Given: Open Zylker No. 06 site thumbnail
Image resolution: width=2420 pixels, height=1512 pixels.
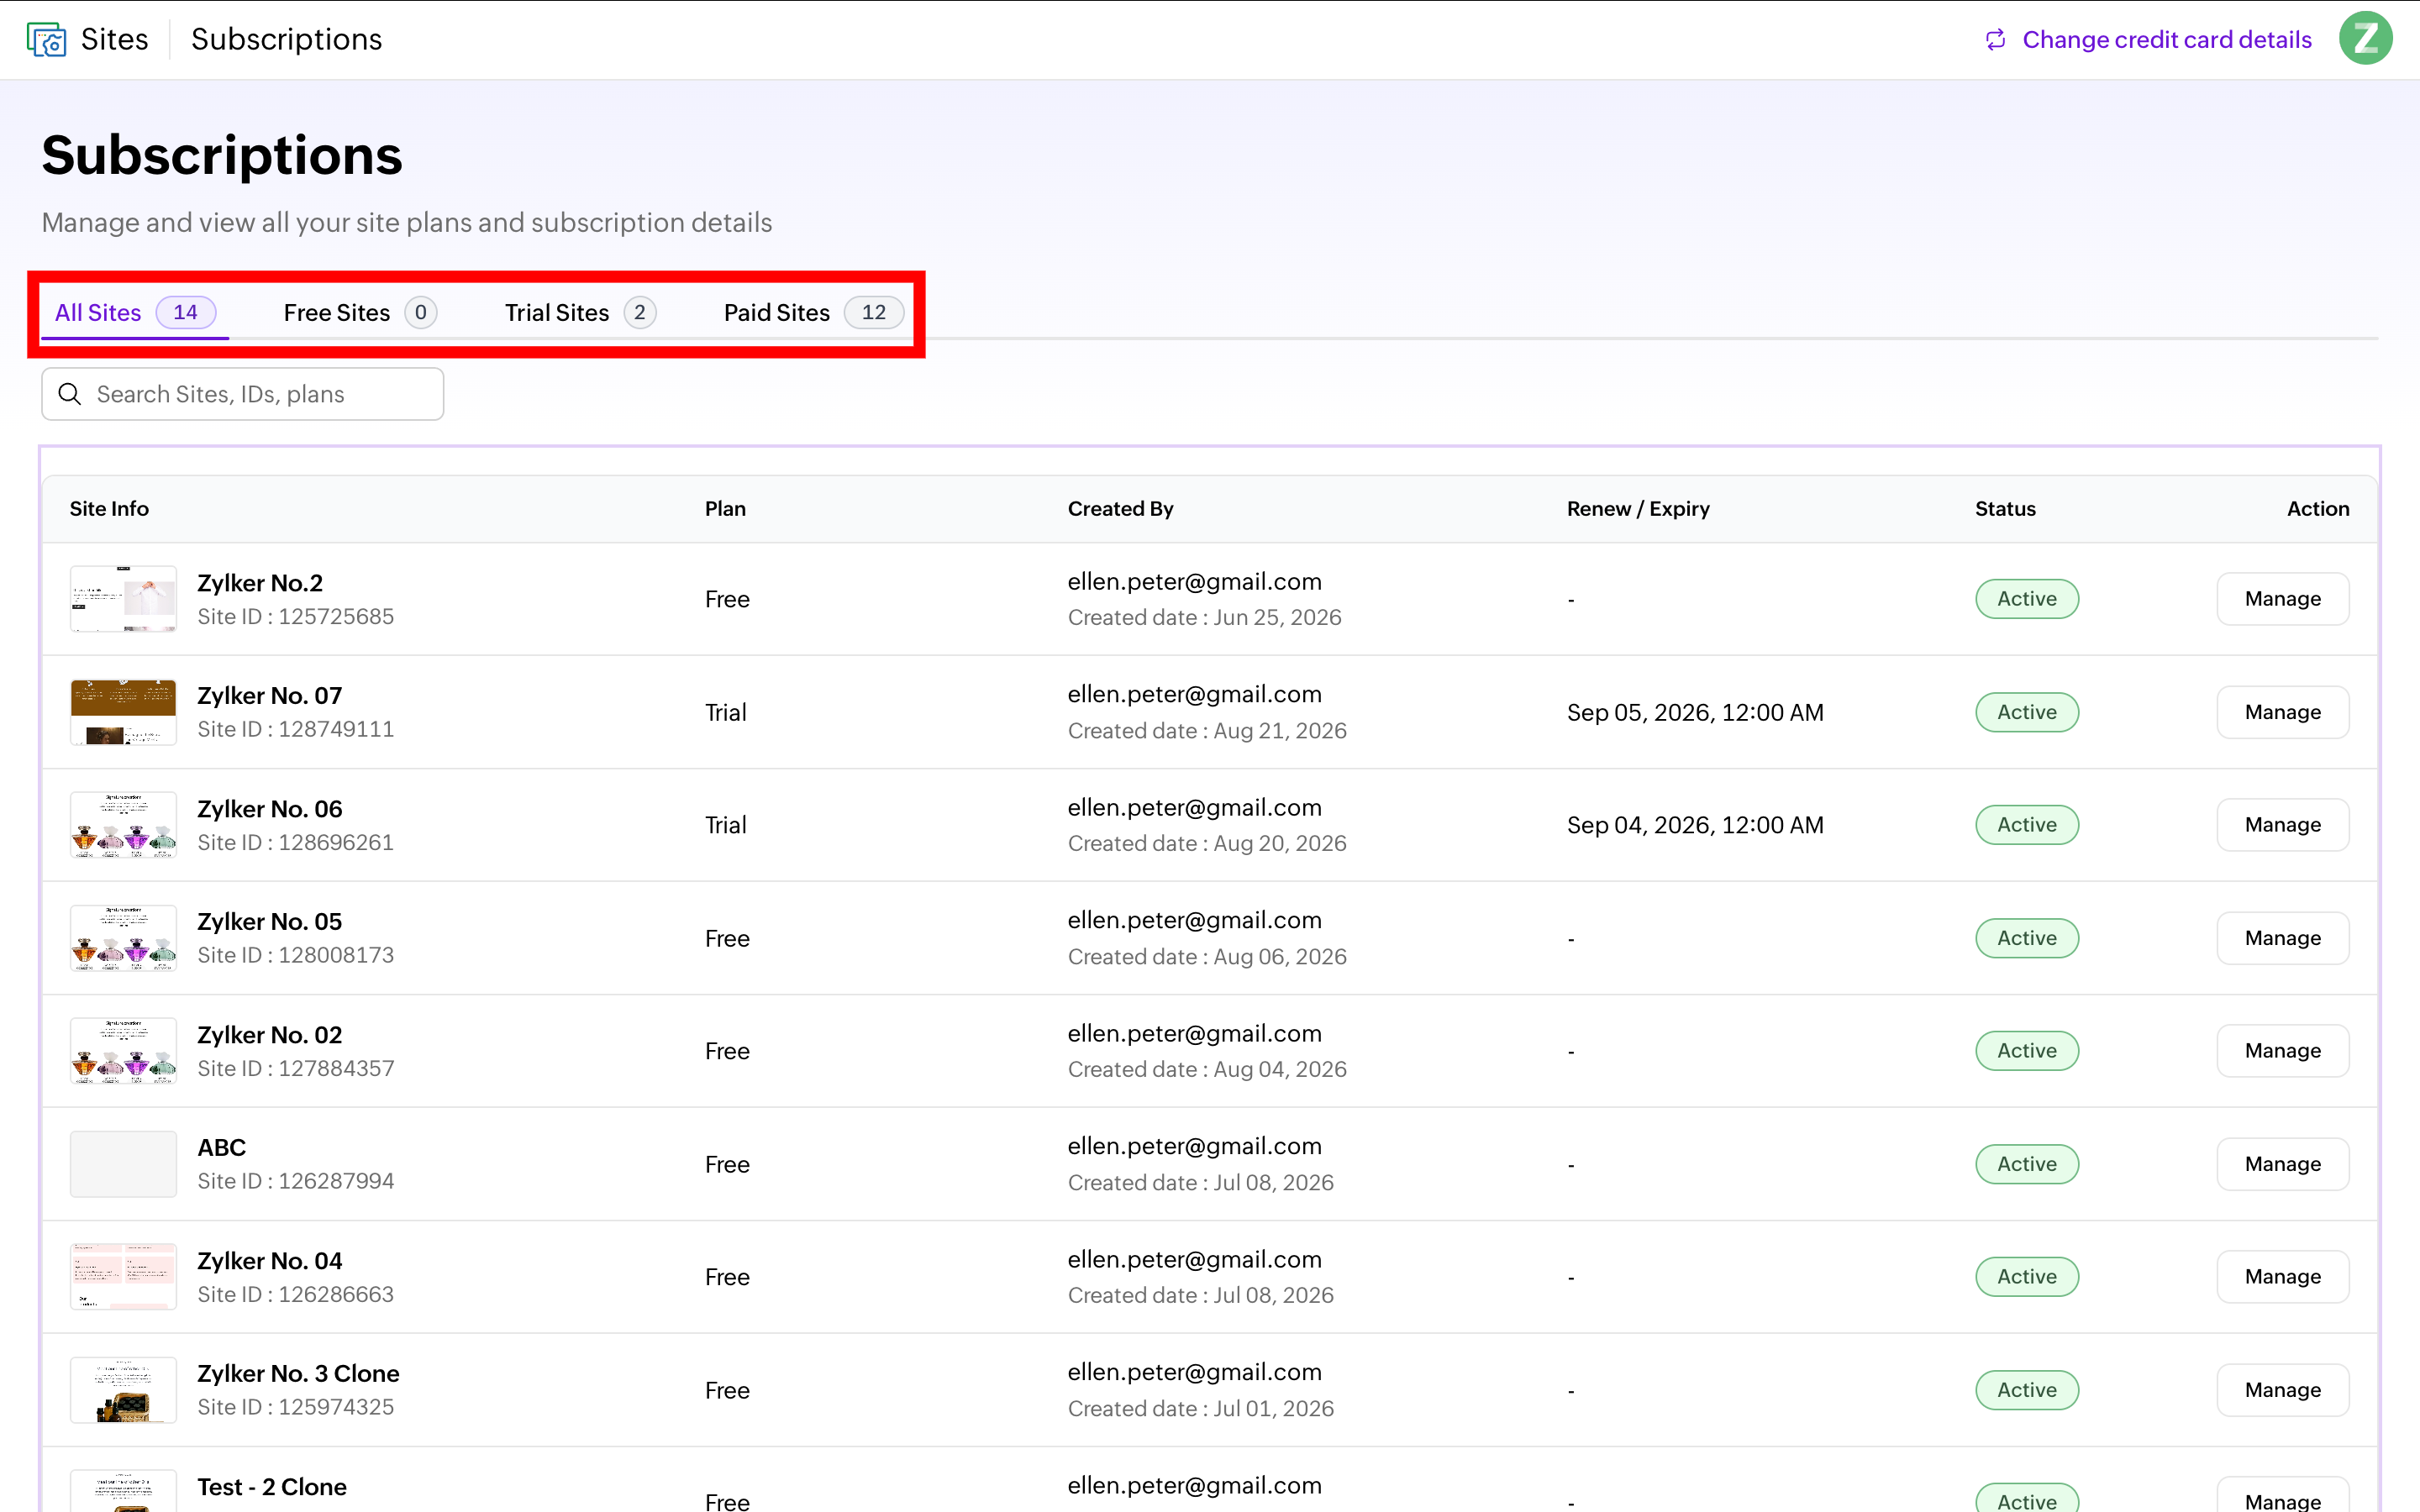Looking at the screenshot, I should 123,825.
